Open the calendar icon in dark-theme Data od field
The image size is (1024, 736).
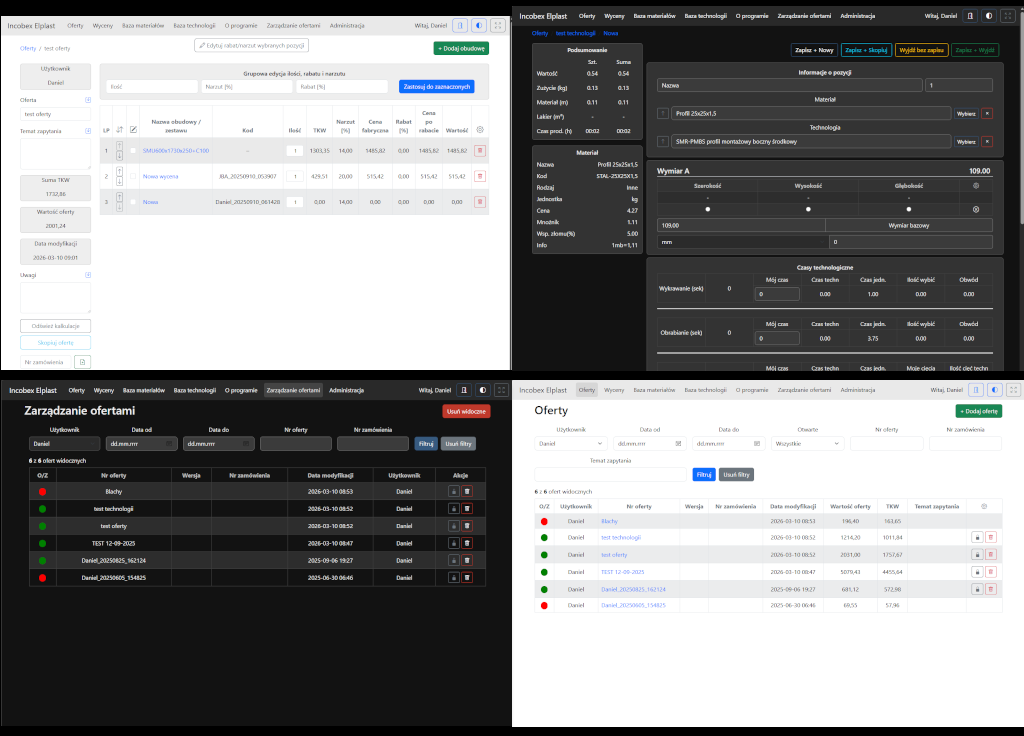pyautogui.click(x=169, y=444)
